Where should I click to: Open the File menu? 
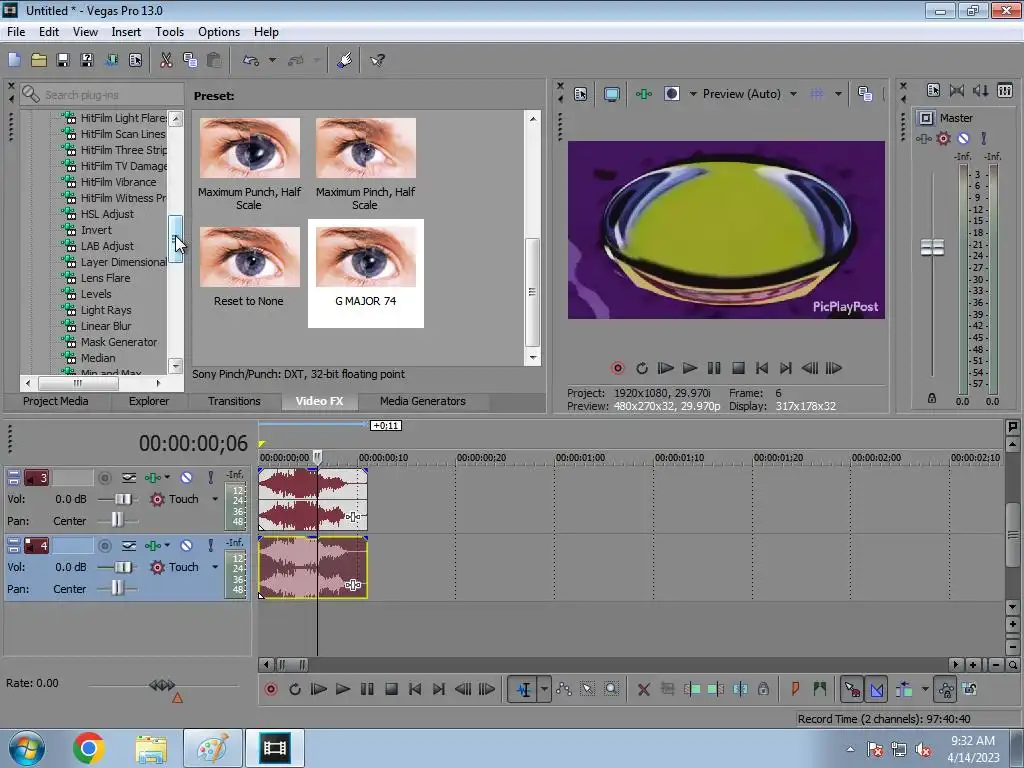(x=16, y=32)
